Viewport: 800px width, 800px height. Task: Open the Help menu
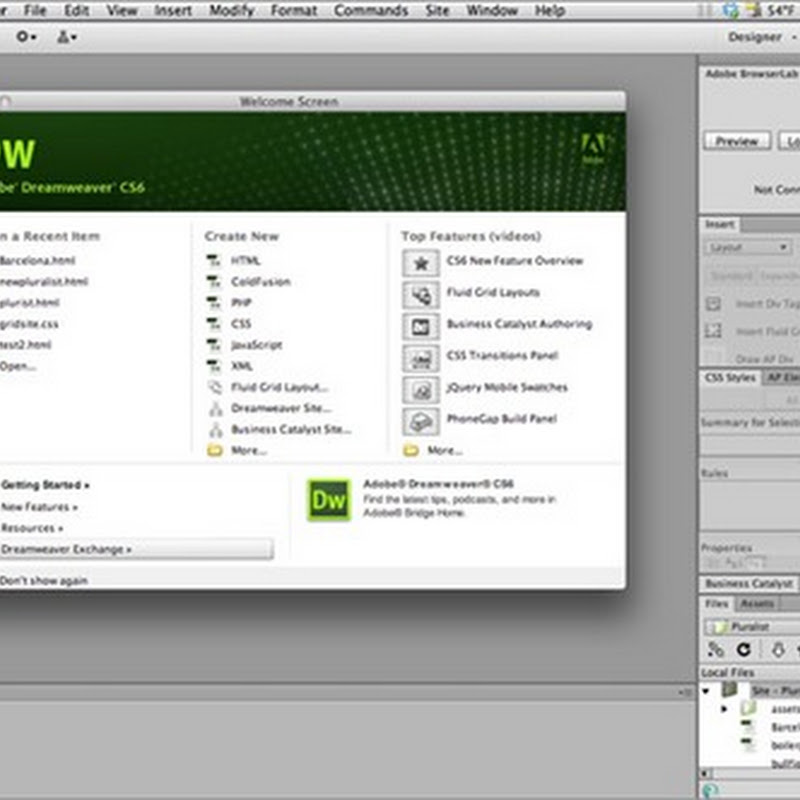pyautogui.click(x=549, y=10)
